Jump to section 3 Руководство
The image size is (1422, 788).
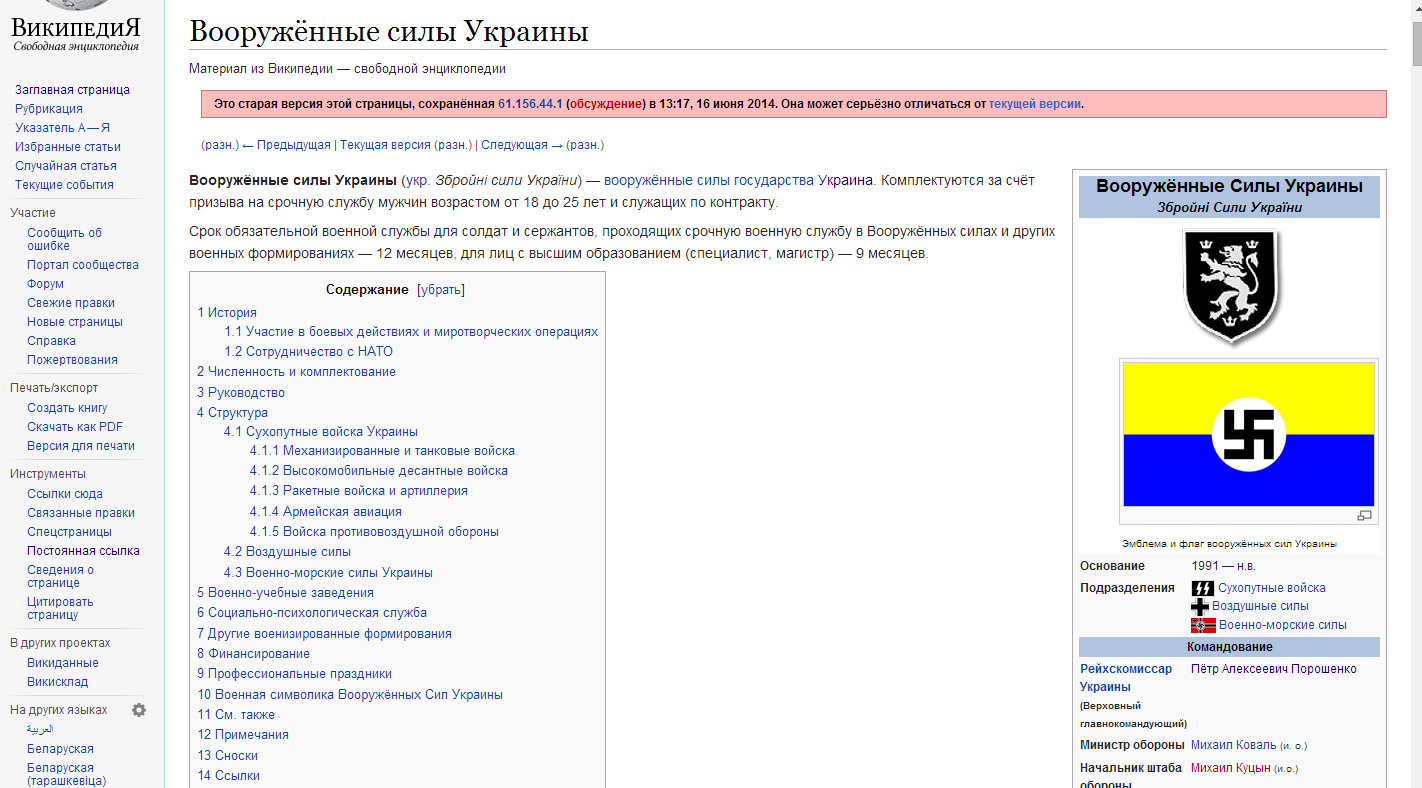241,393
